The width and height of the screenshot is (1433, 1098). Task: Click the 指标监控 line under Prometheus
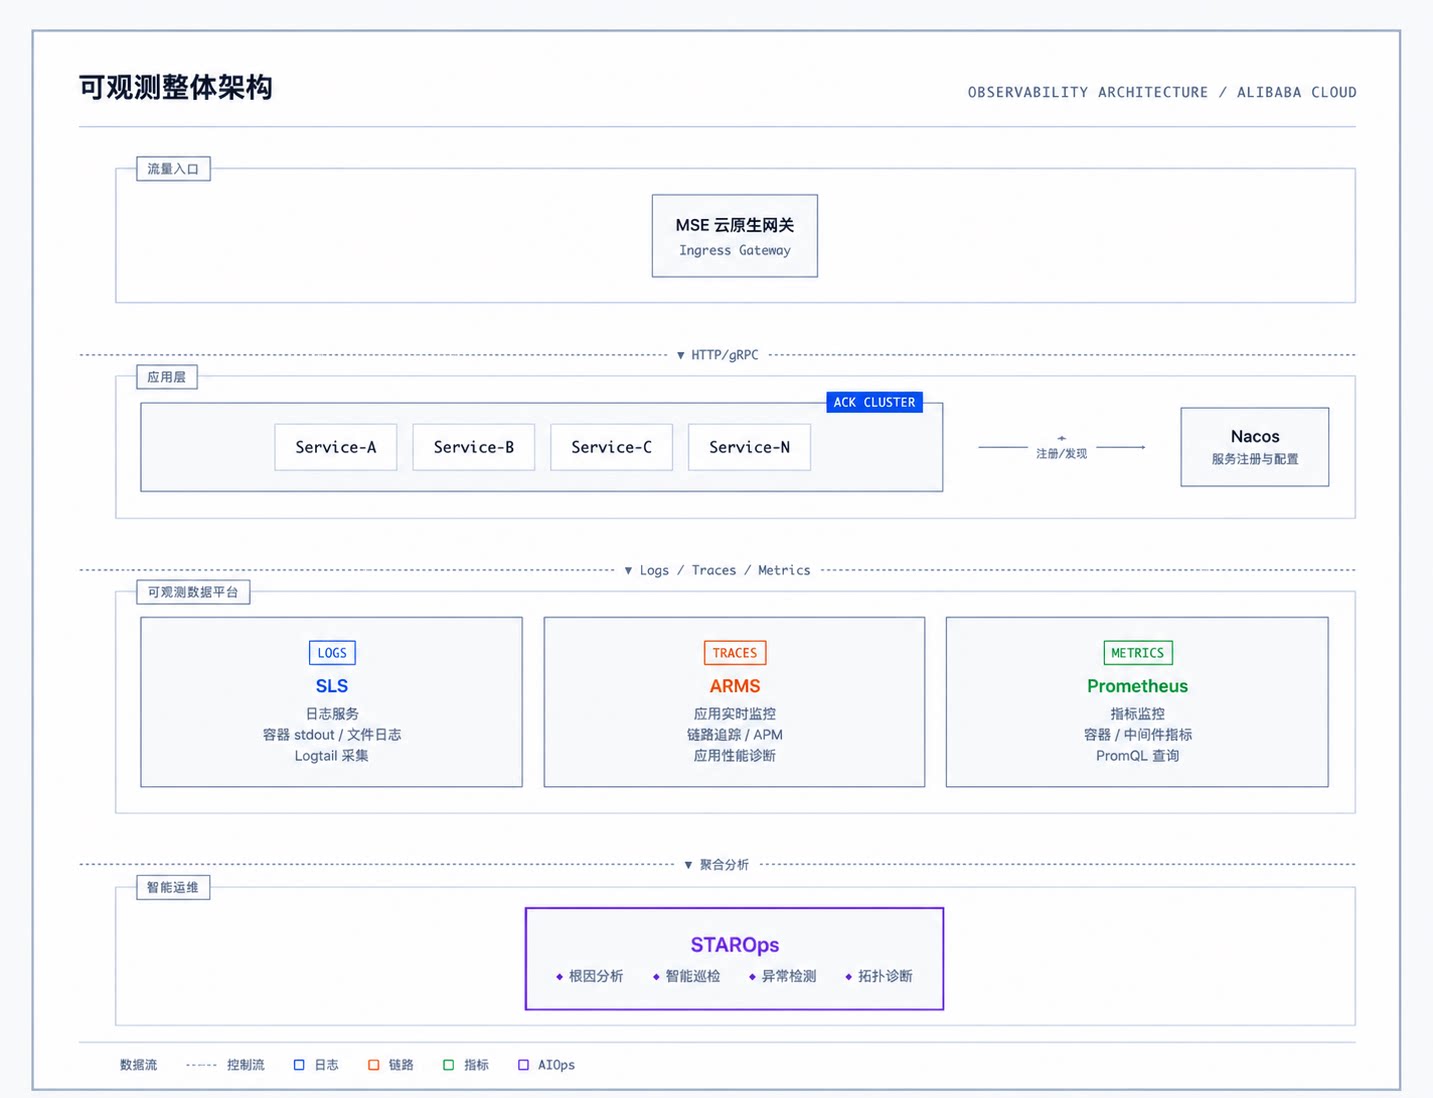pos(1137,714)
